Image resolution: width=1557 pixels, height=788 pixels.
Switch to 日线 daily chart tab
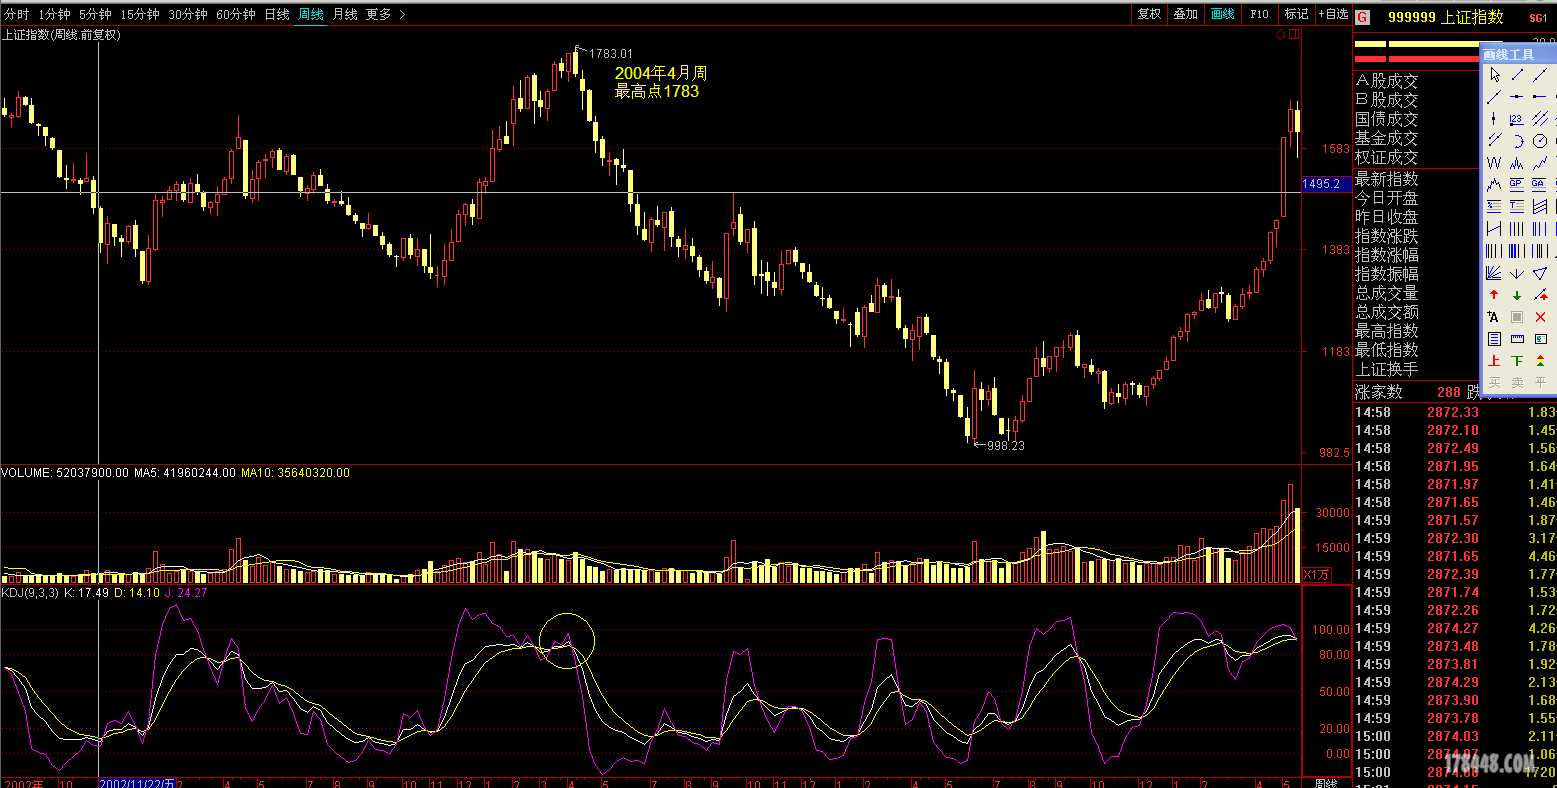277,14
